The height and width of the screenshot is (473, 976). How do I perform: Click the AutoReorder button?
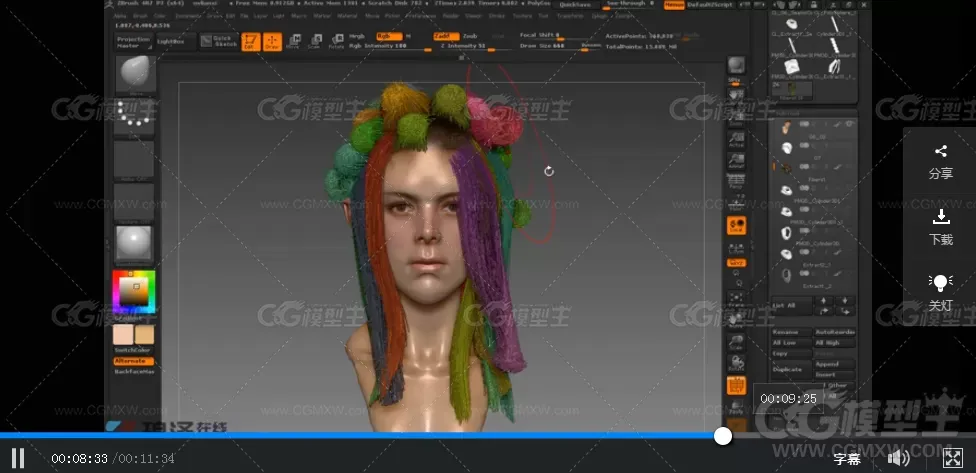pyautogui.click(x=835, y=332)
